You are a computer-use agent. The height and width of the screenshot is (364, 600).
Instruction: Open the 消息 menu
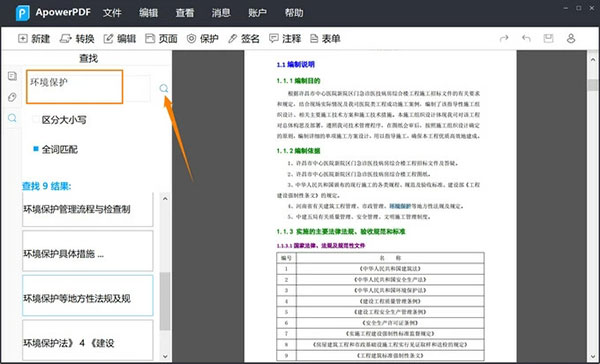(x=221, y=13)
